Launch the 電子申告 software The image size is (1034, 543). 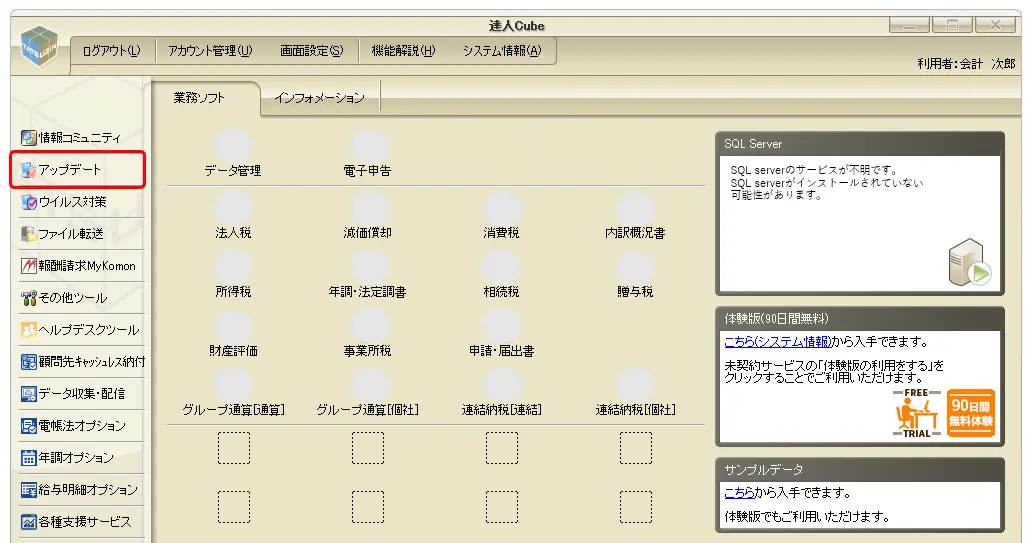pos(368,155)
